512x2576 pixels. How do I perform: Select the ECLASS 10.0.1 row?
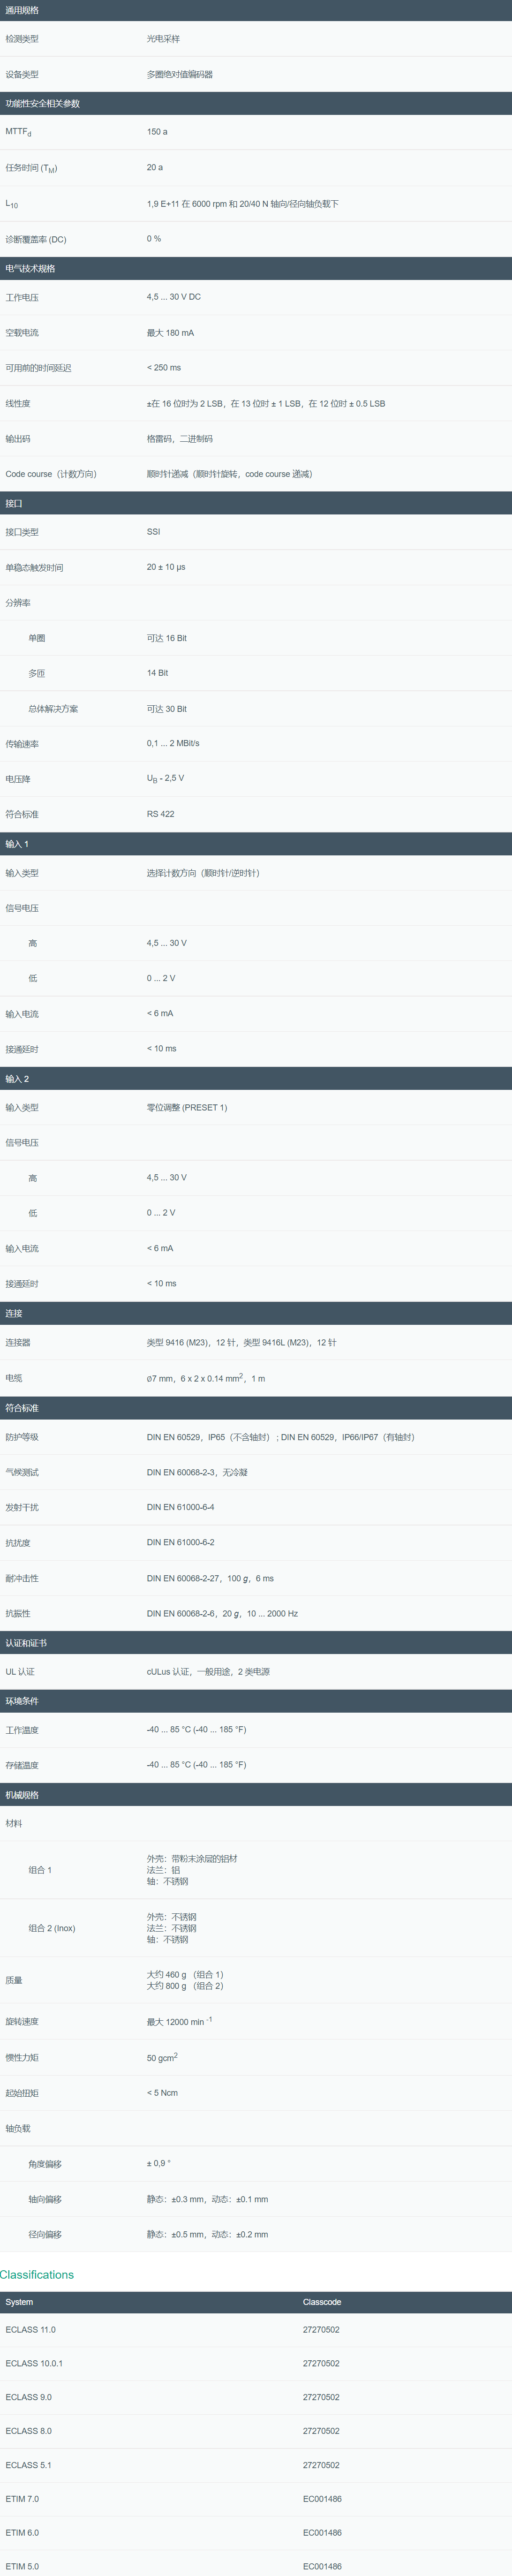[256, 2364]
